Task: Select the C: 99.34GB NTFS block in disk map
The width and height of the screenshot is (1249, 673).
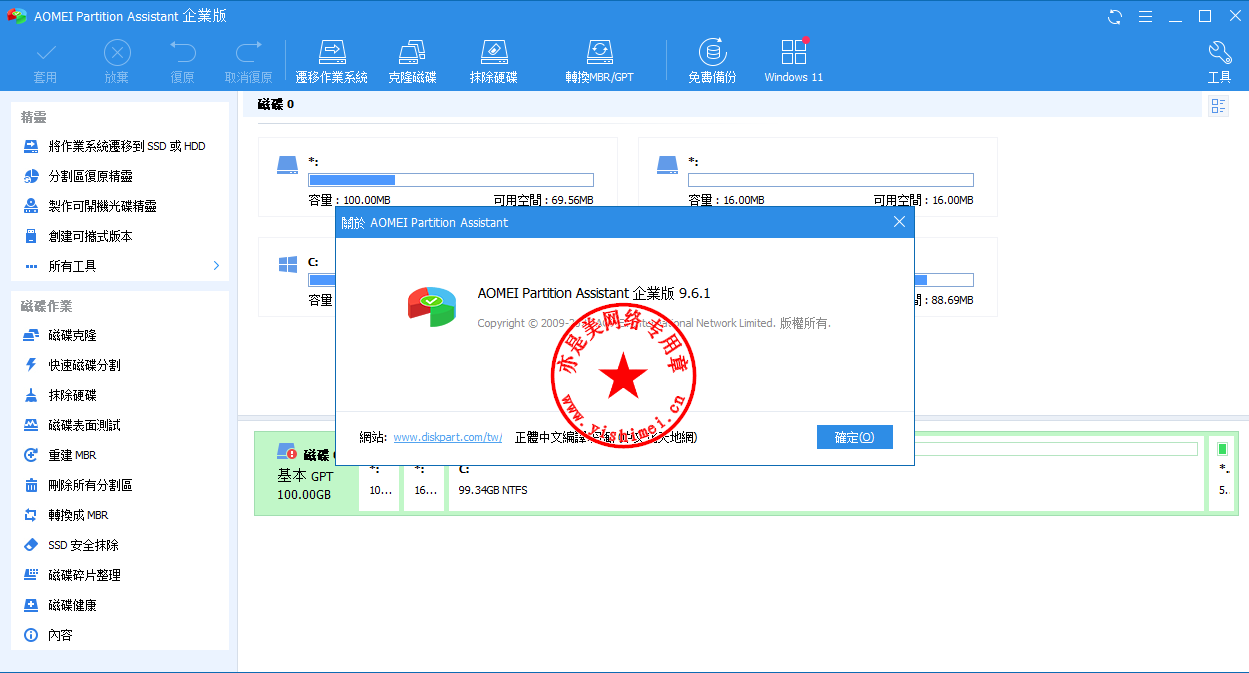Action: click(826, 488)
